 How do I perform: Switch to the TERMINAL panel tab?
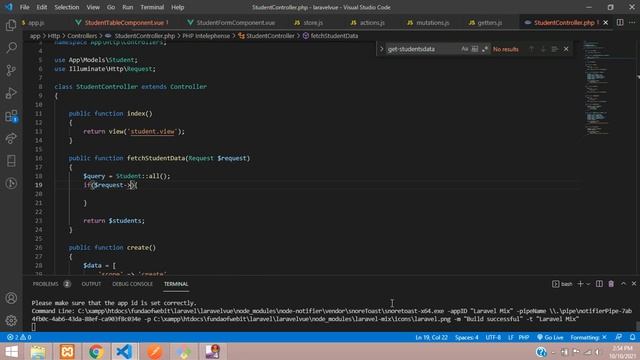tap(176, 284)
